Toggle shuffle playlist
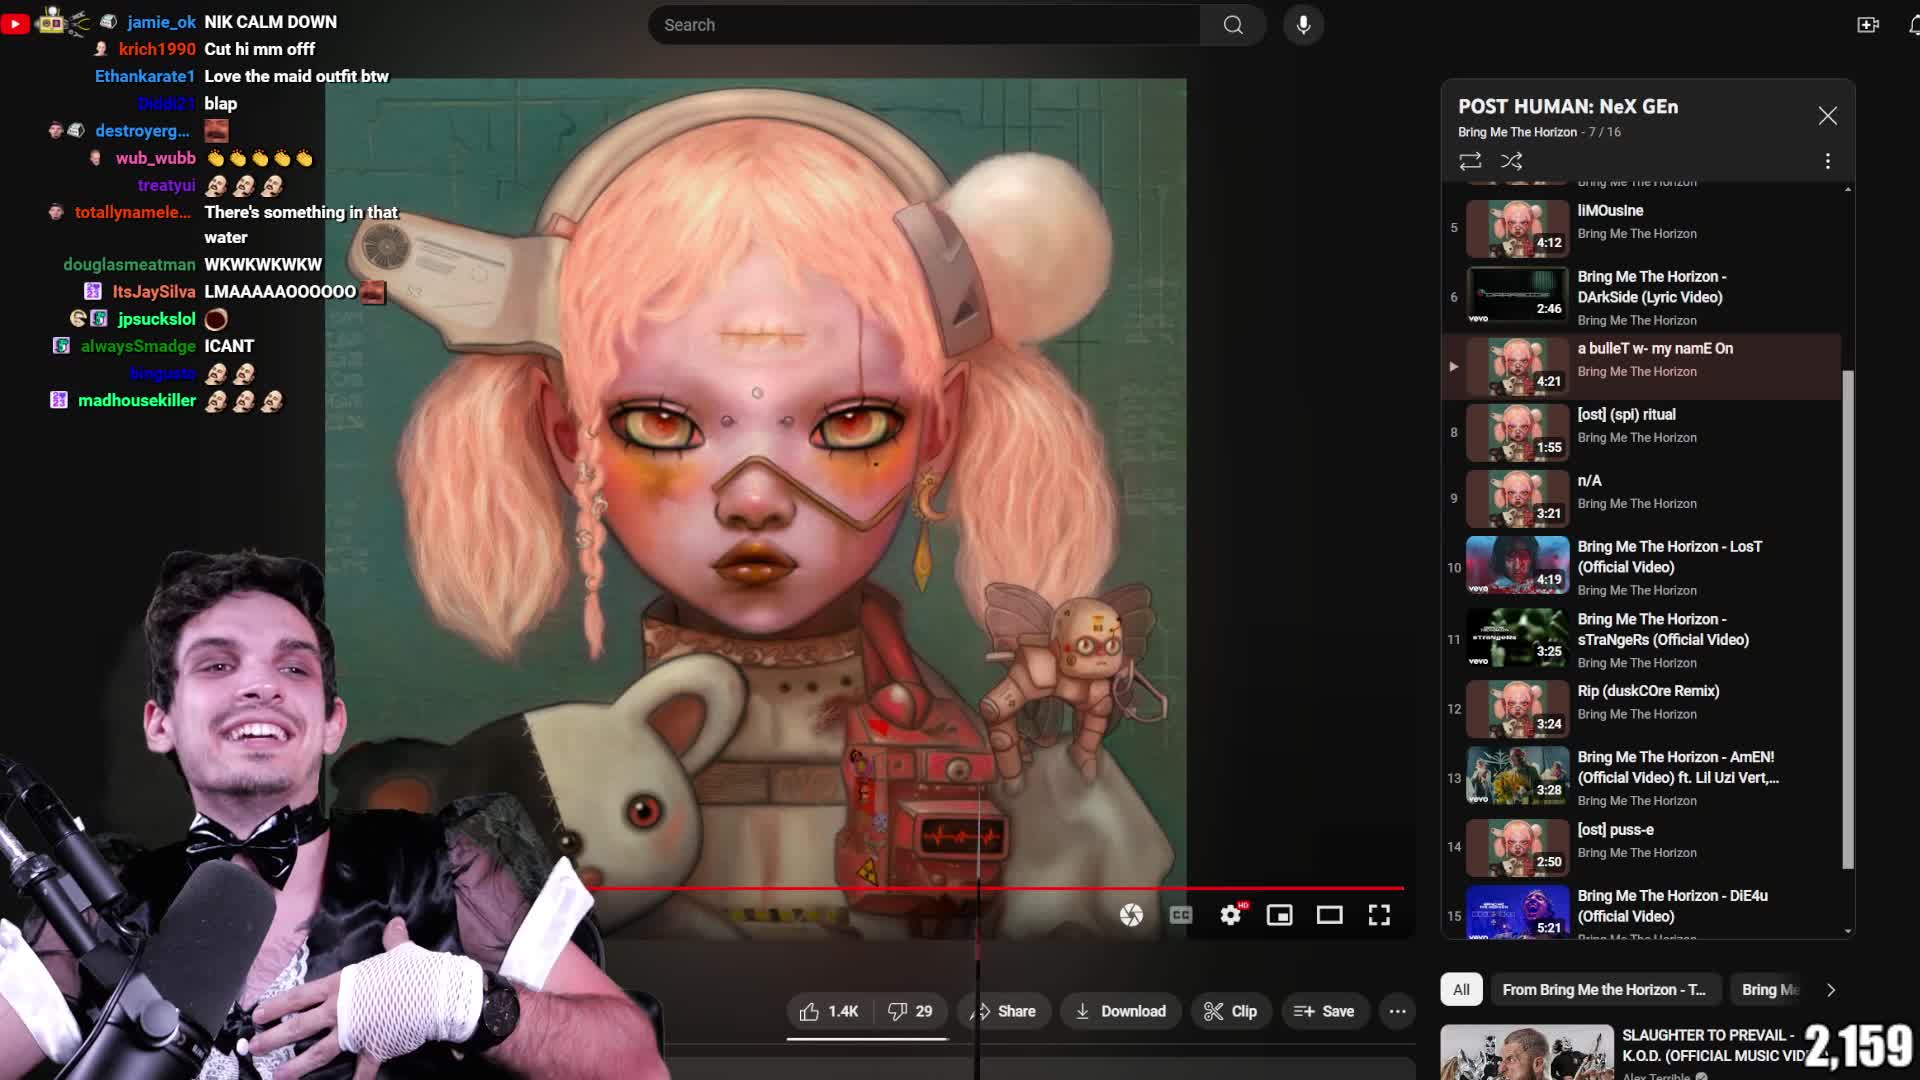Viewport: 1920px width, 1080px height. pos(1512,161)
